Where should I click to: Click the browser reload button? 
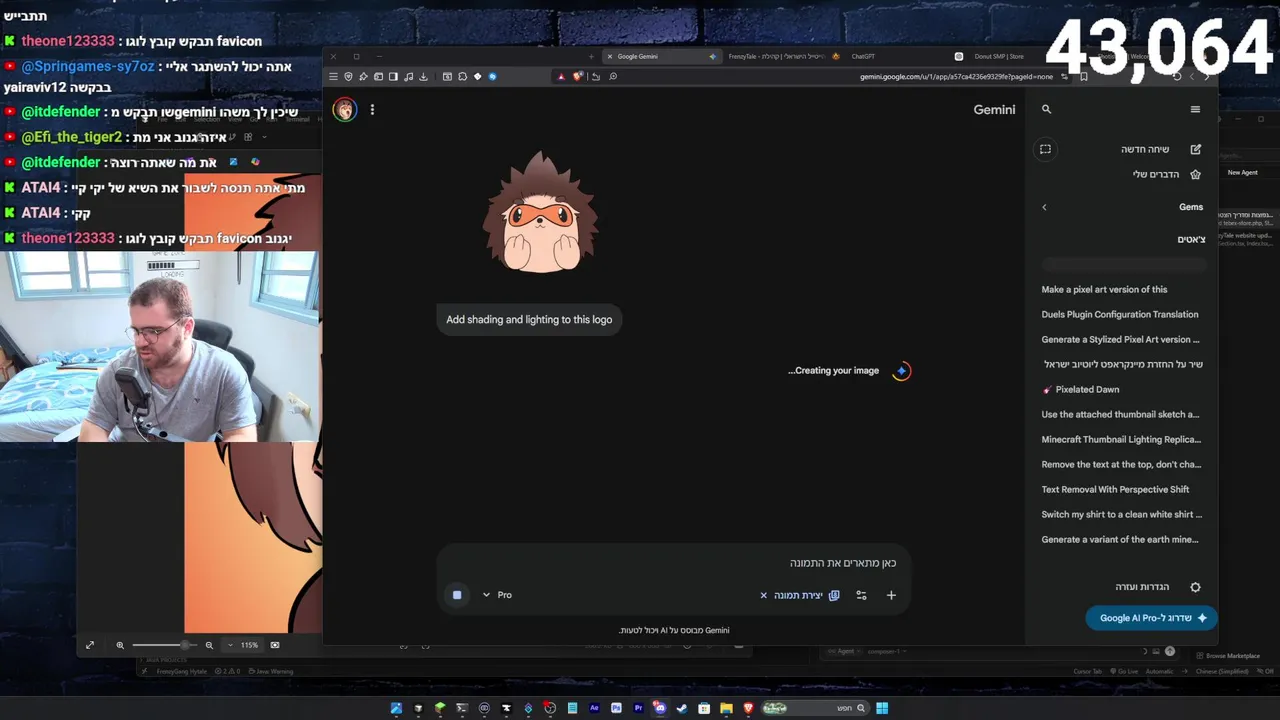pyautogui.click(x=1177, y=76)
